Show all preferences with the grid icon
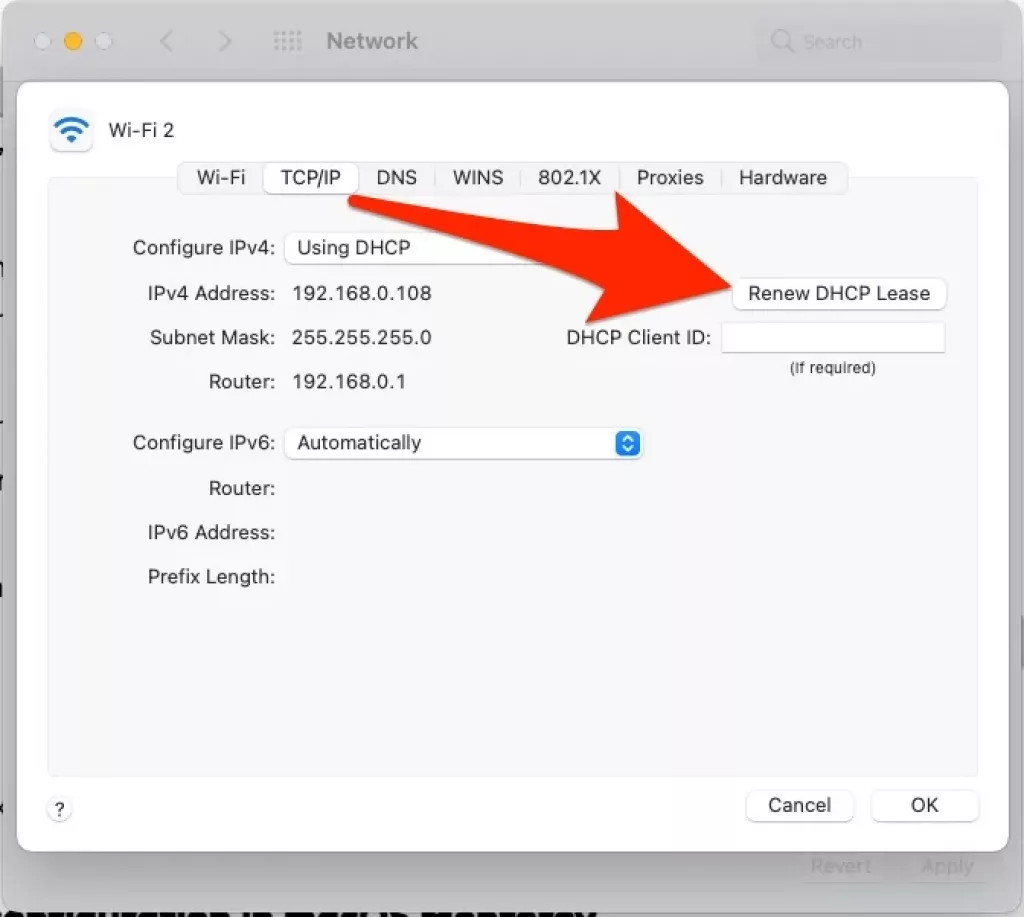 [287, 41]
